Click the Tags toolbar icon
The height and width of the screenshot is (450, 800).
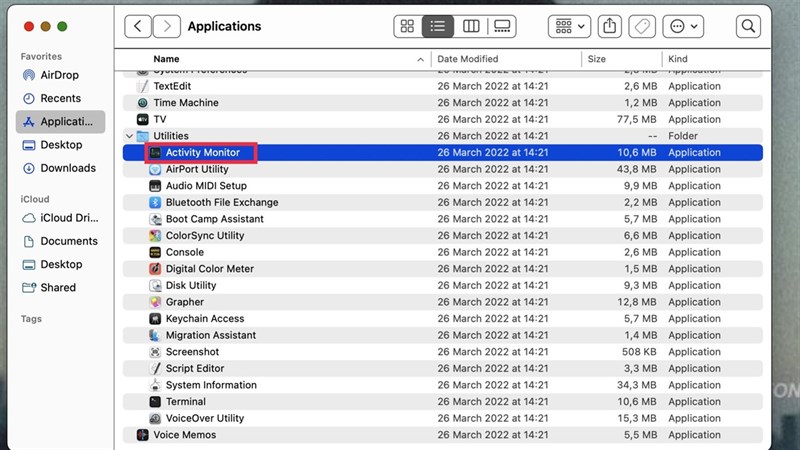click(x=642, y=26)
